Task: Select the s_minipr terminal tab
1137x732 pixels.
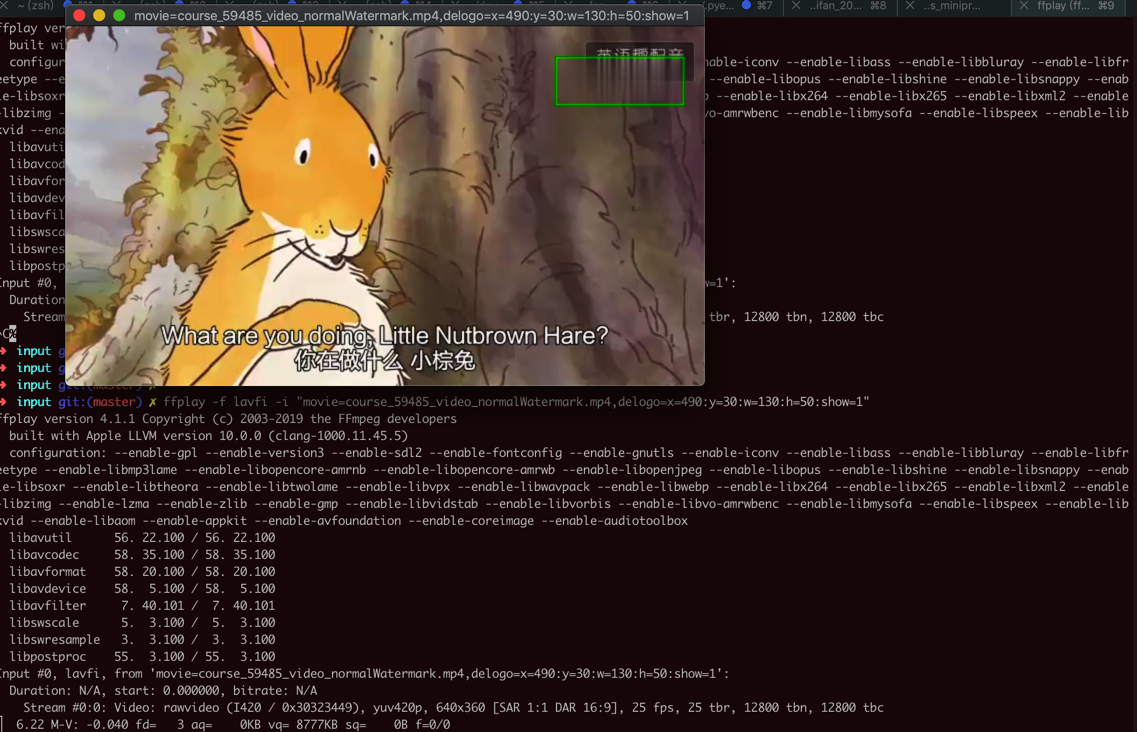Action: (951, 6)
